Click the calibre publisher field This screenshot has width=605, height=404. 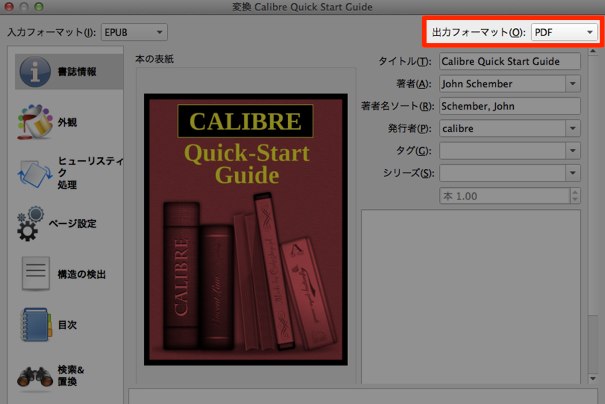(502, 128)
